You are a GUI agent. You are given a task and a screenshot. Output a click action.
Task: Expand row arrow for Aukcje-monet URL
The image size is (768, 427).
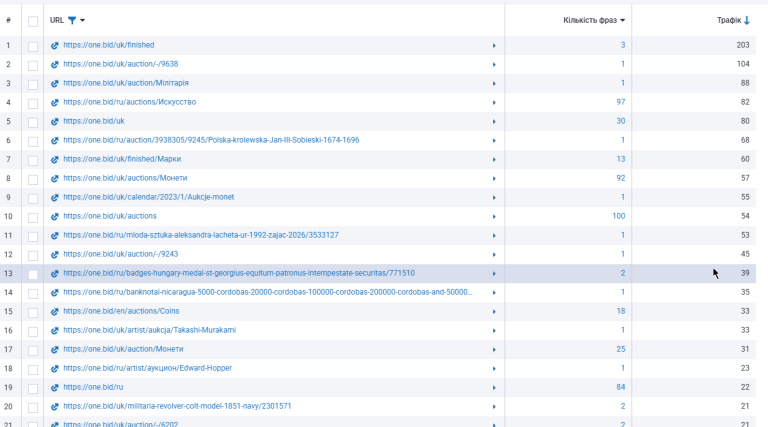click(x=494, y=198)
